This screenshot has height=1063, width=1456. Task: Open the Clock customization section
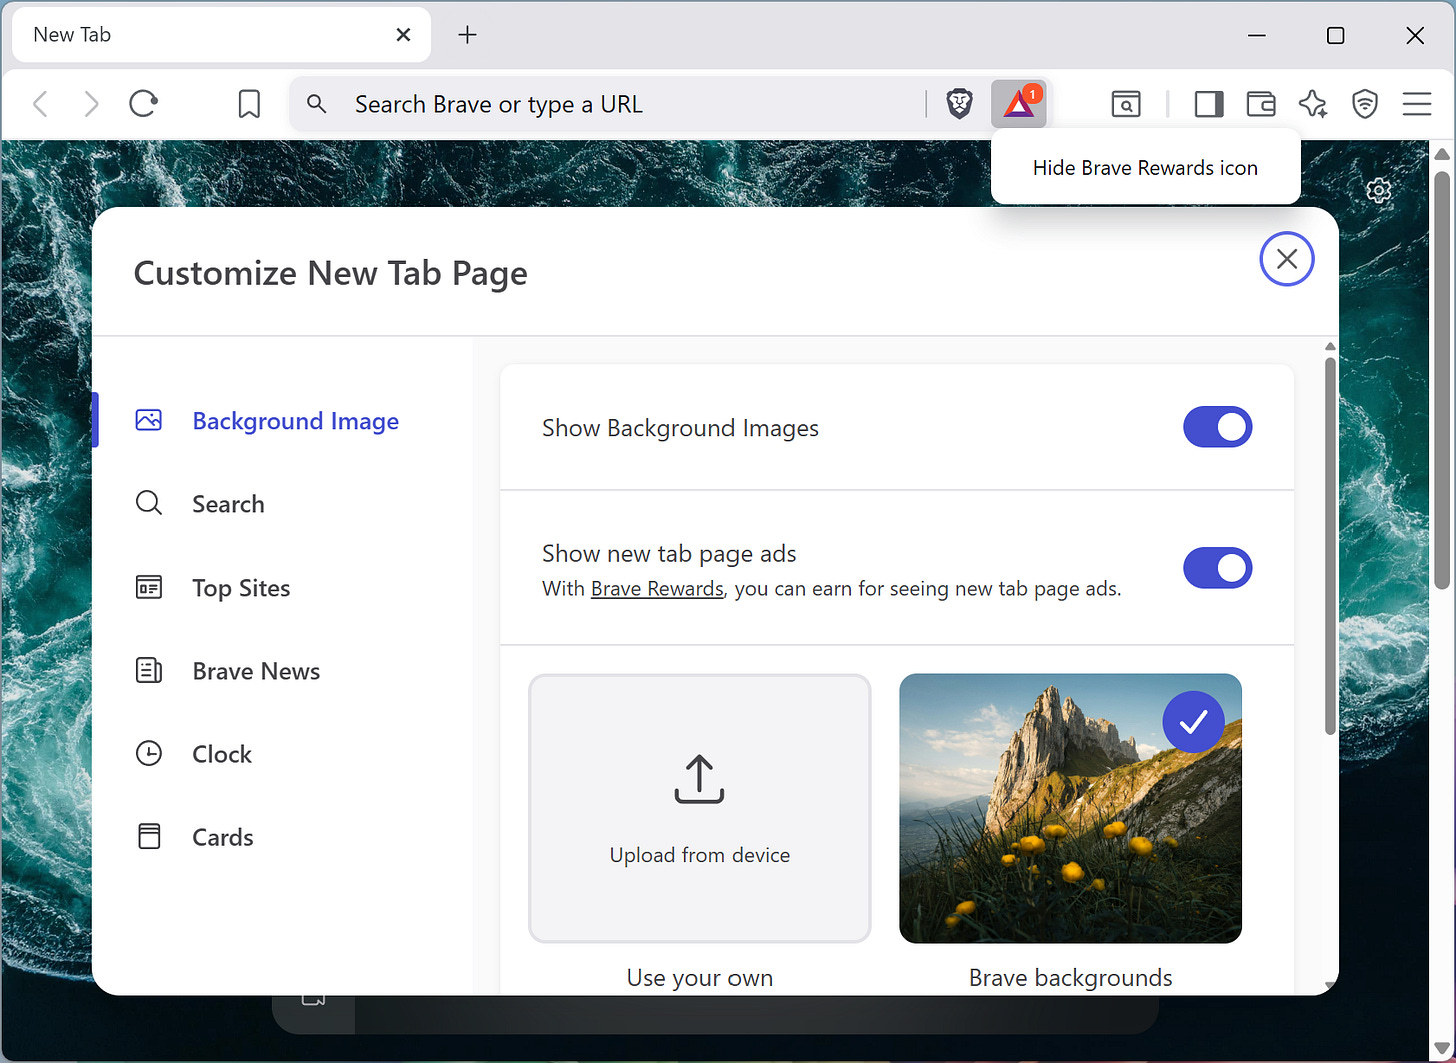click(x=221, y=753)
